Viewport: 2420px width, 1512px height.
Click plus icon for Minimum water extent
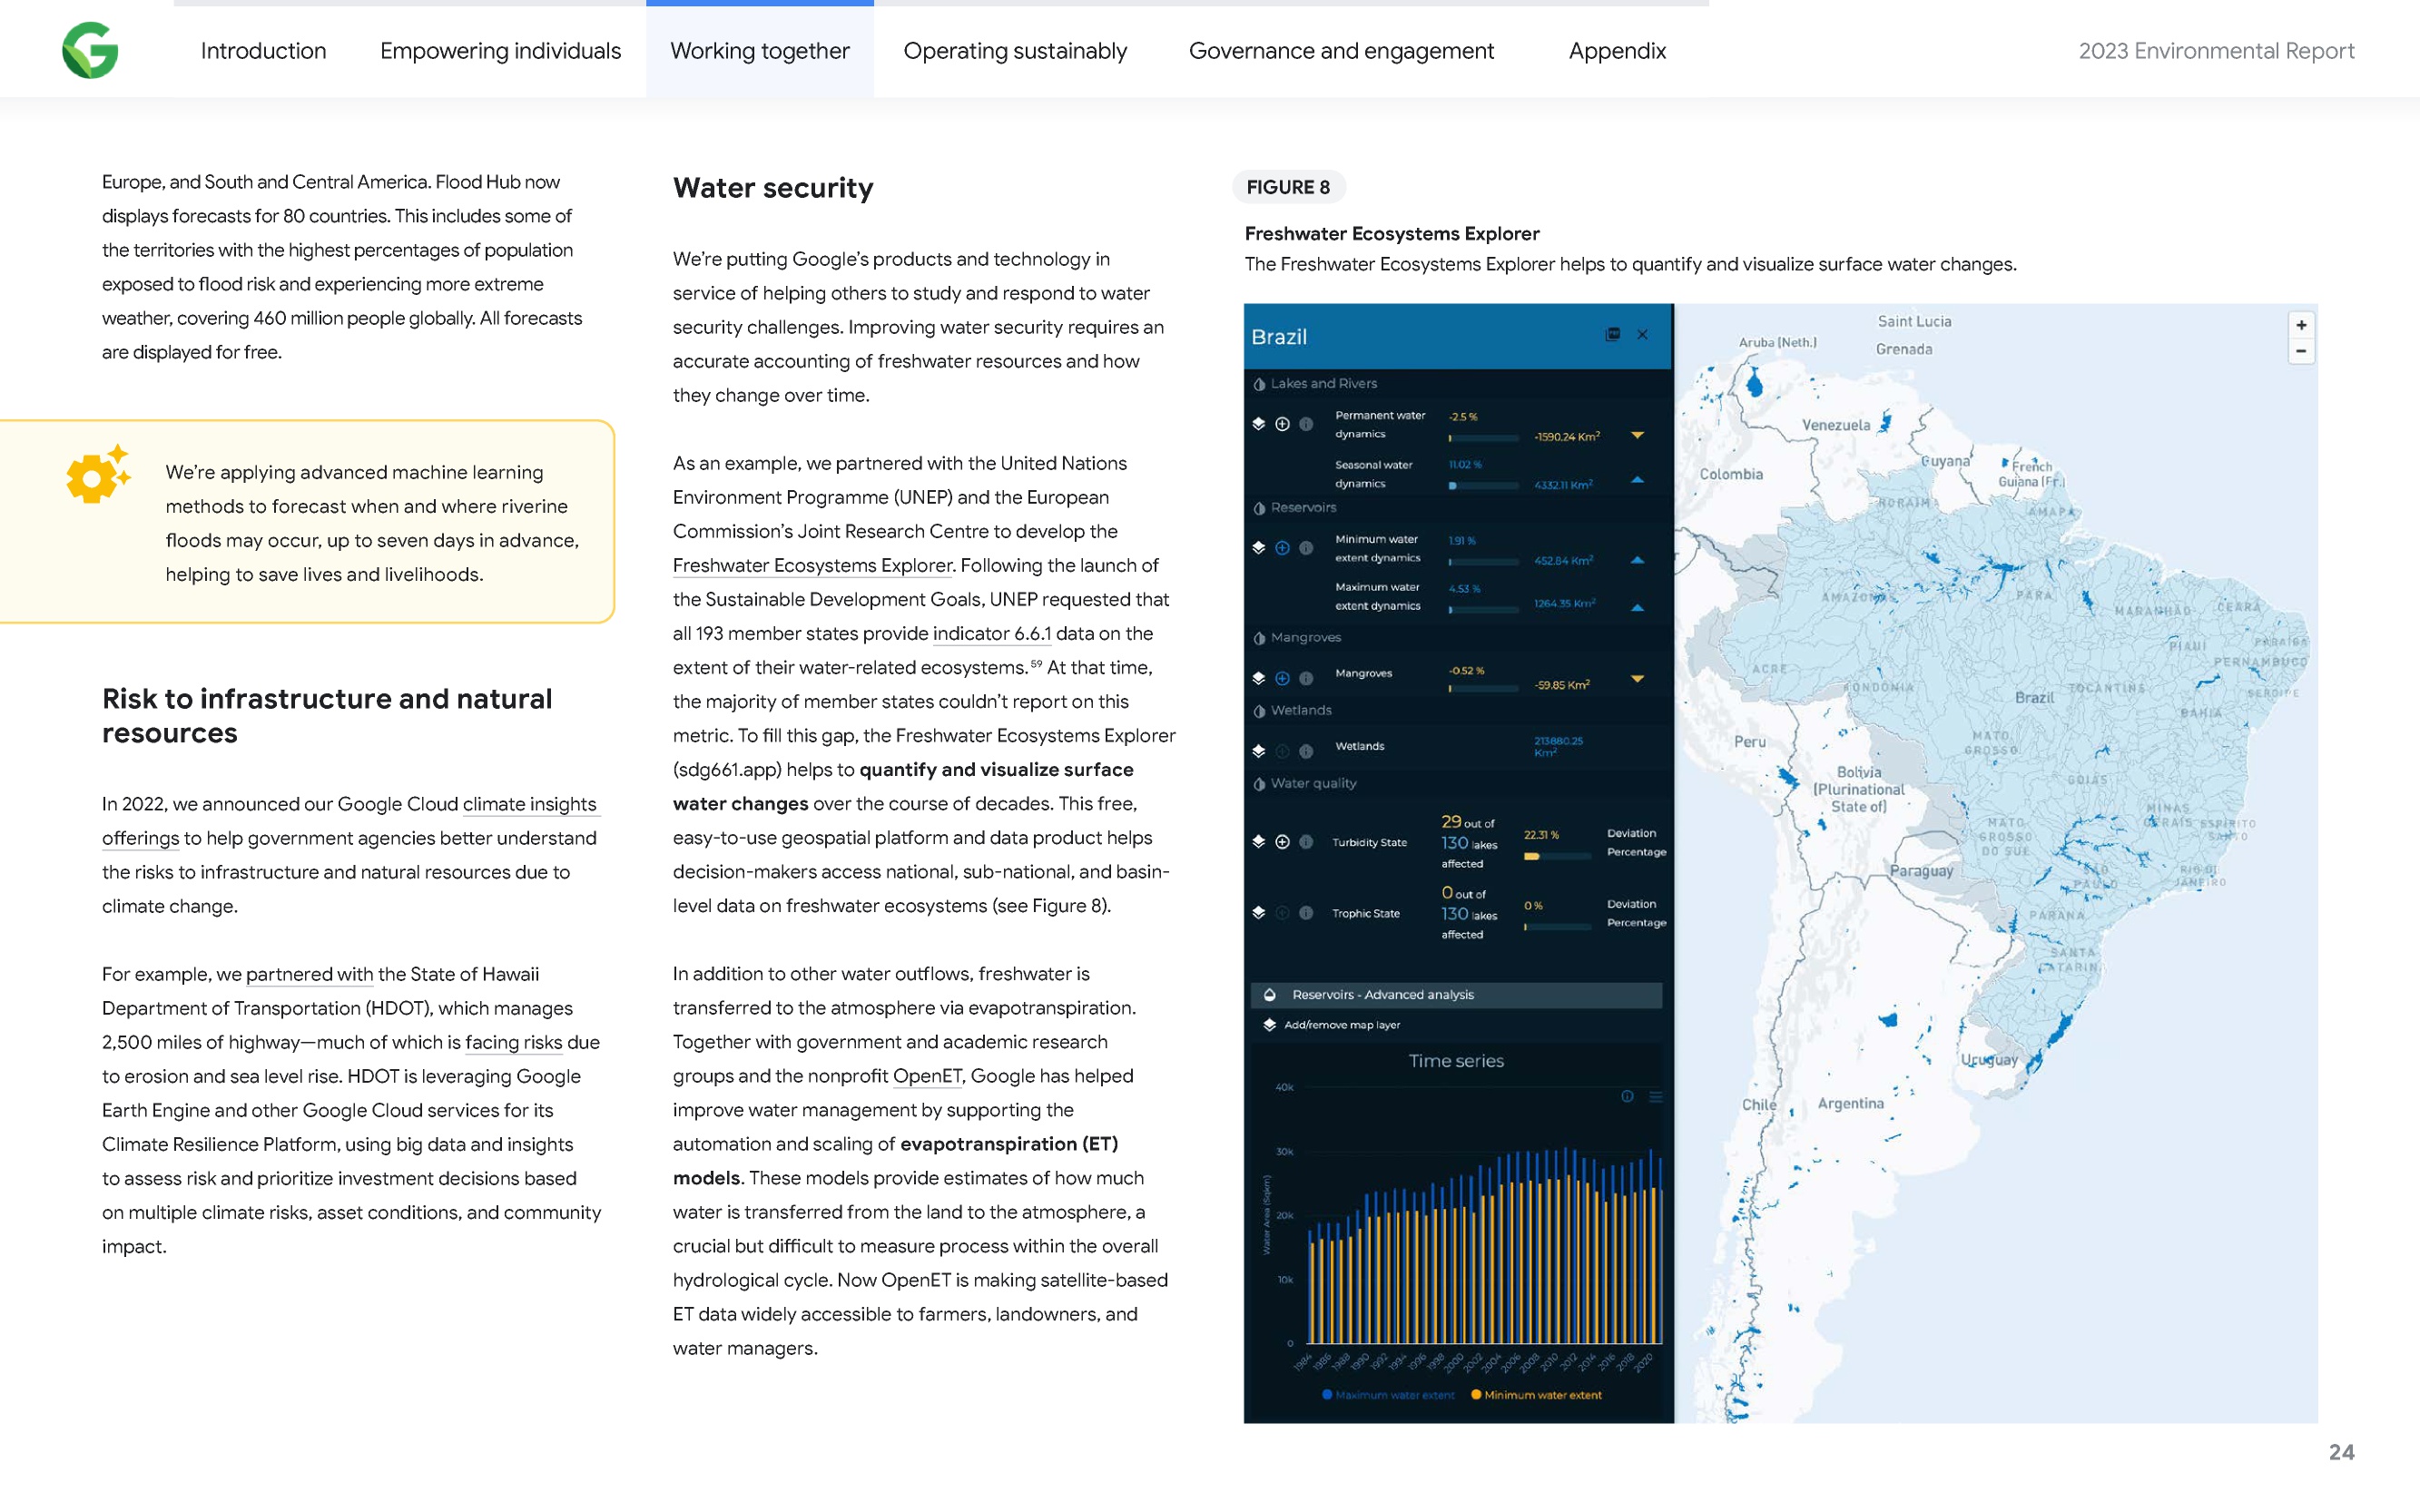pos(1282,548)
